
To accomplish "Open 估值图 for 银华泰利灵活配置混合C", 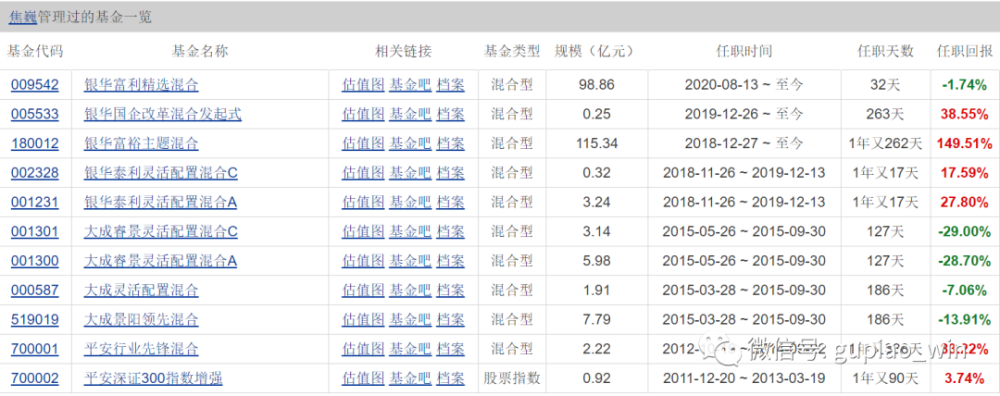I will click(363, 173).
